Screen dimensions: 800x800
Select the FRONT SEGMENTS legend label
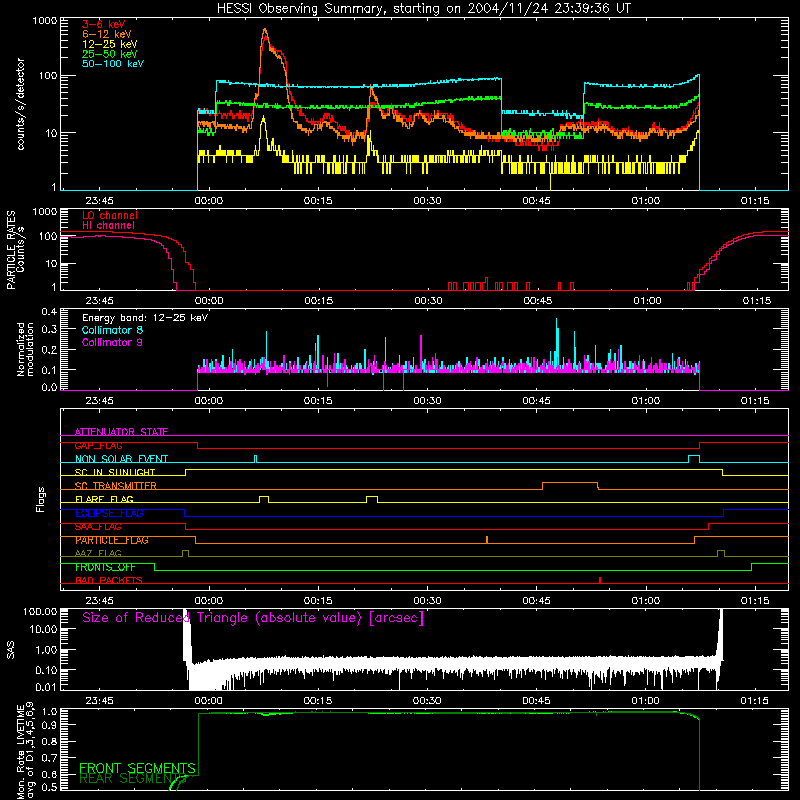pyautogui.click(x=137, y=768)
